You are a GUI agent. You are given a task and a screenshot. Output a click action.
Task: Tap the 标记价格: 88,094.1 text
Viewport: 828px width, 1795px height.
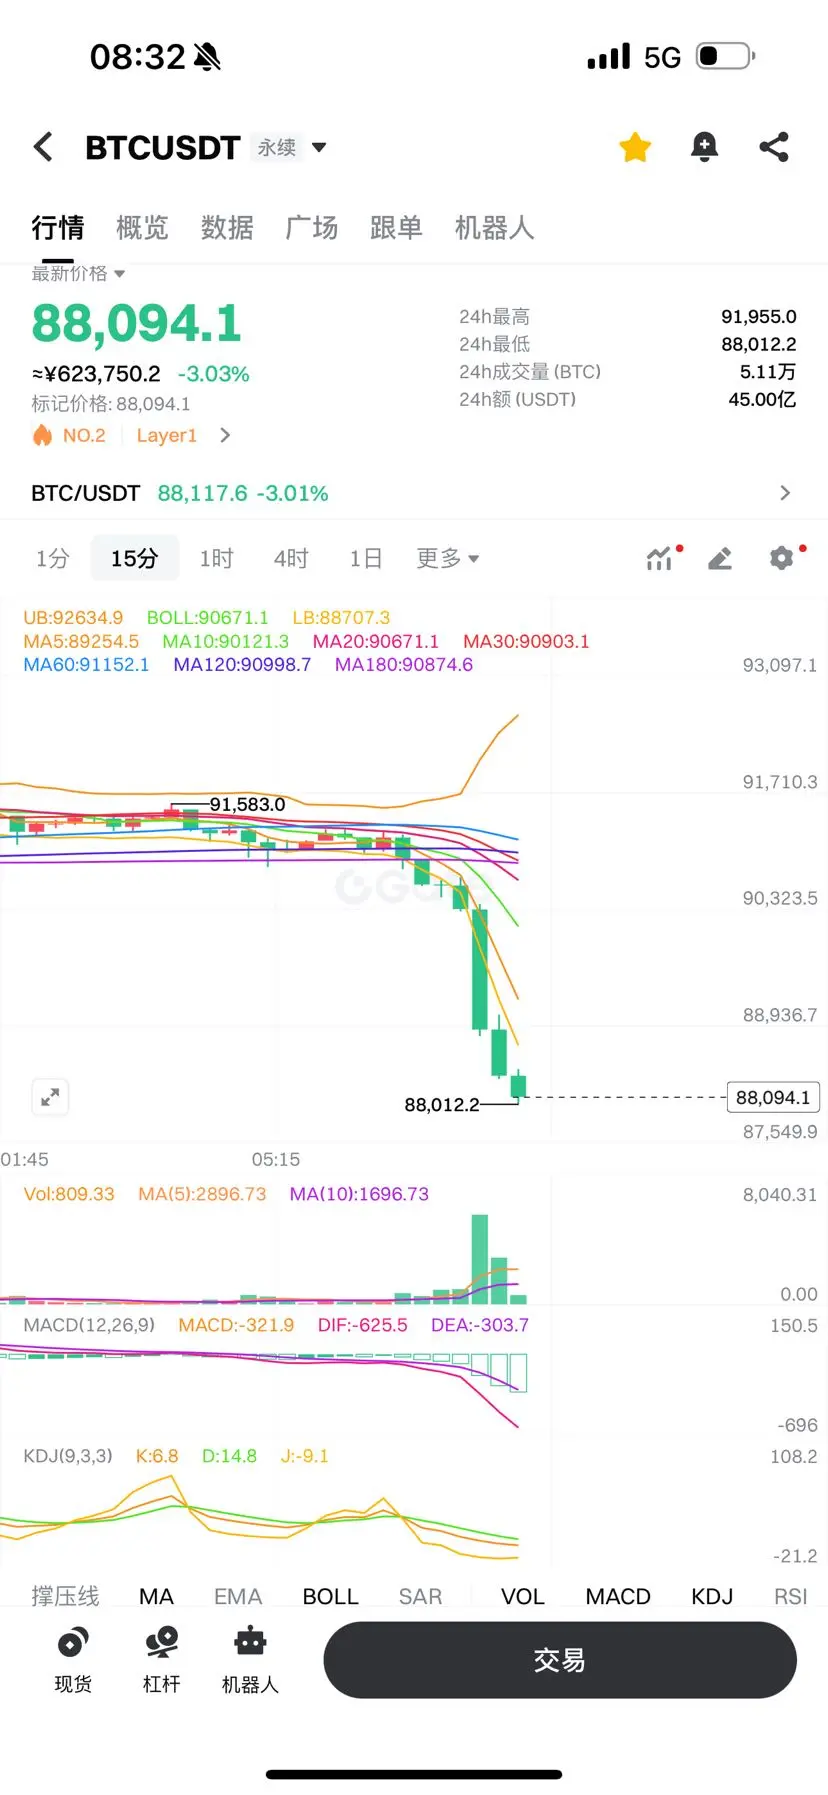(x=110, y=404)
